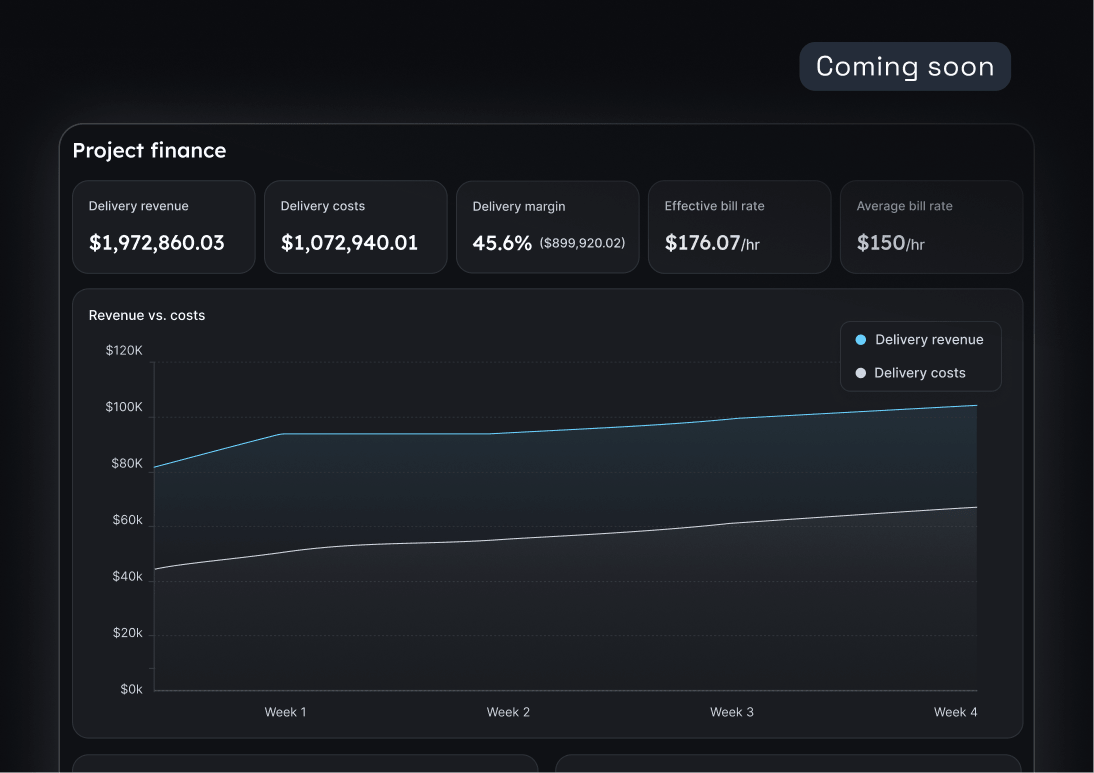Toggle the Delivery costs series in the legend

[x=915, y=372]
